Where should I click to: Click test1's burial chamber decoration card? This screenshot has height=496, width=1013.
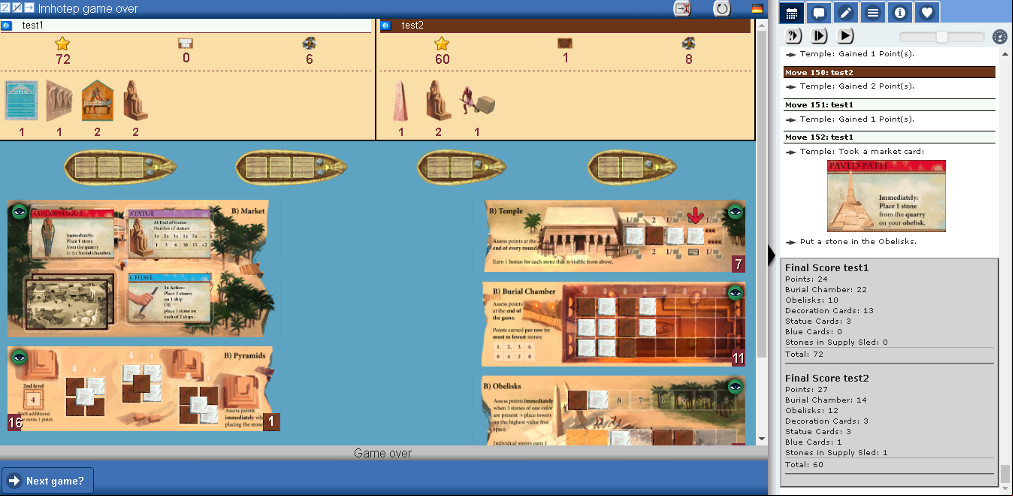[98, 101]
